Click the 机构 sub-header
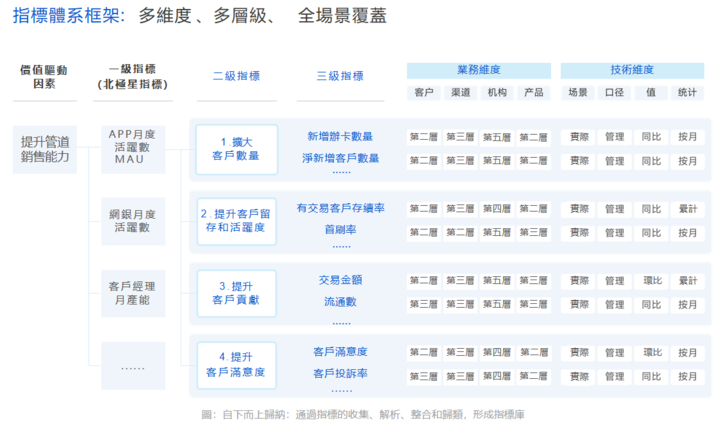Image resolution: width=728 pixels, height=434 pixels. (x=497, y=92)
